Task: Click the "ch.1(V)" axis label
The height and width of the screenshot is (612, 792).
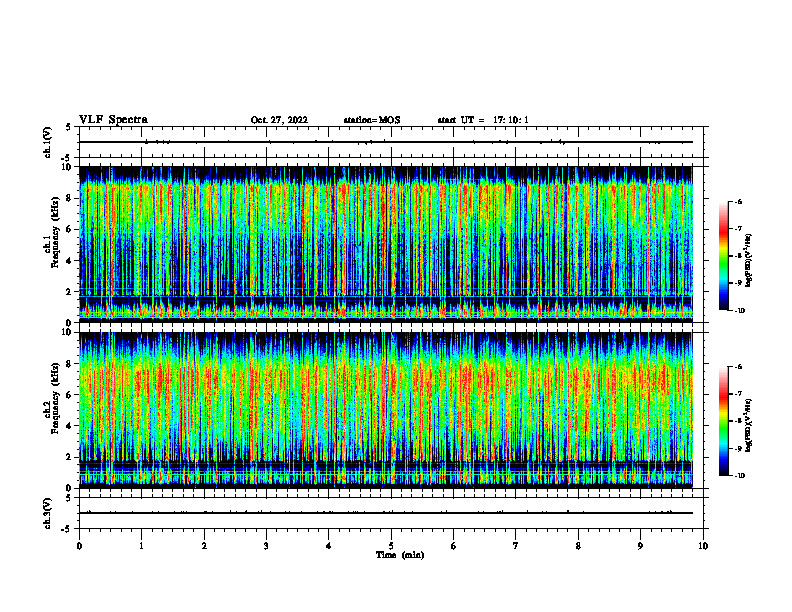Action: pyautogui.click(x=47, y=142)
